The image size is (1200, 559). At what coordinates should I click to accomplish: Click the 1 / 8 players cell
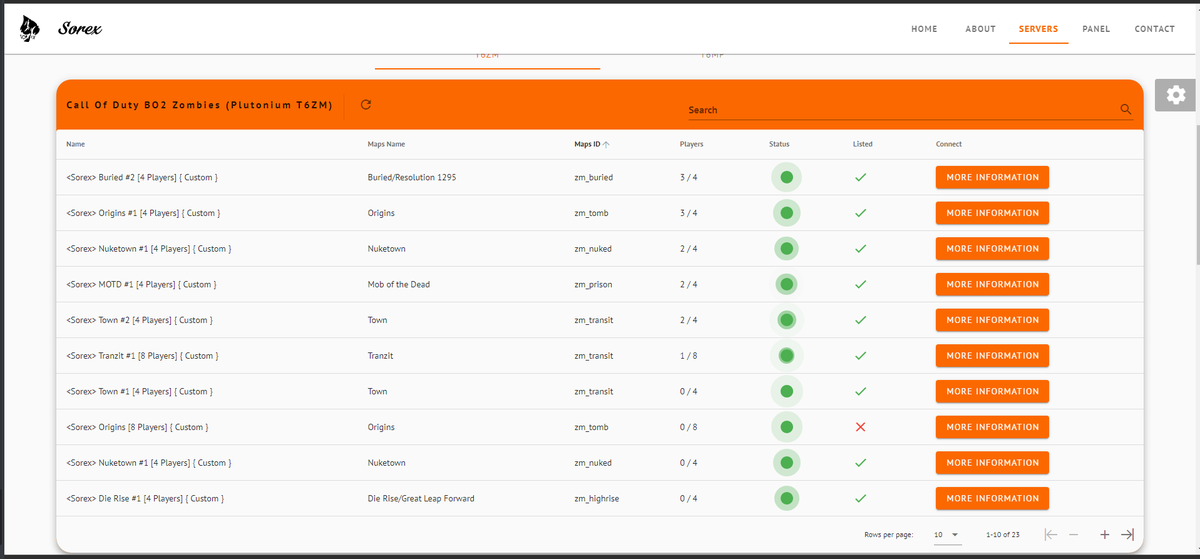coord(688,355)
